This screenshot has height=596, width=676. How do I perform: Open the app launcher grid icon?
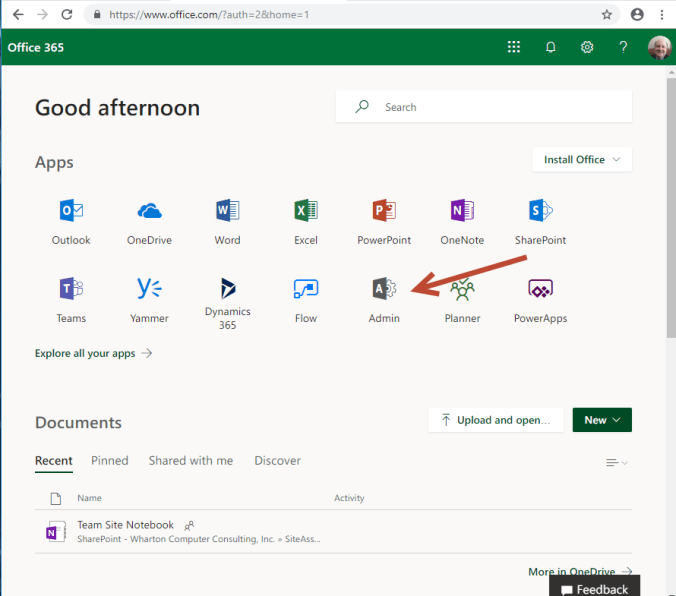tap(513, 47)
